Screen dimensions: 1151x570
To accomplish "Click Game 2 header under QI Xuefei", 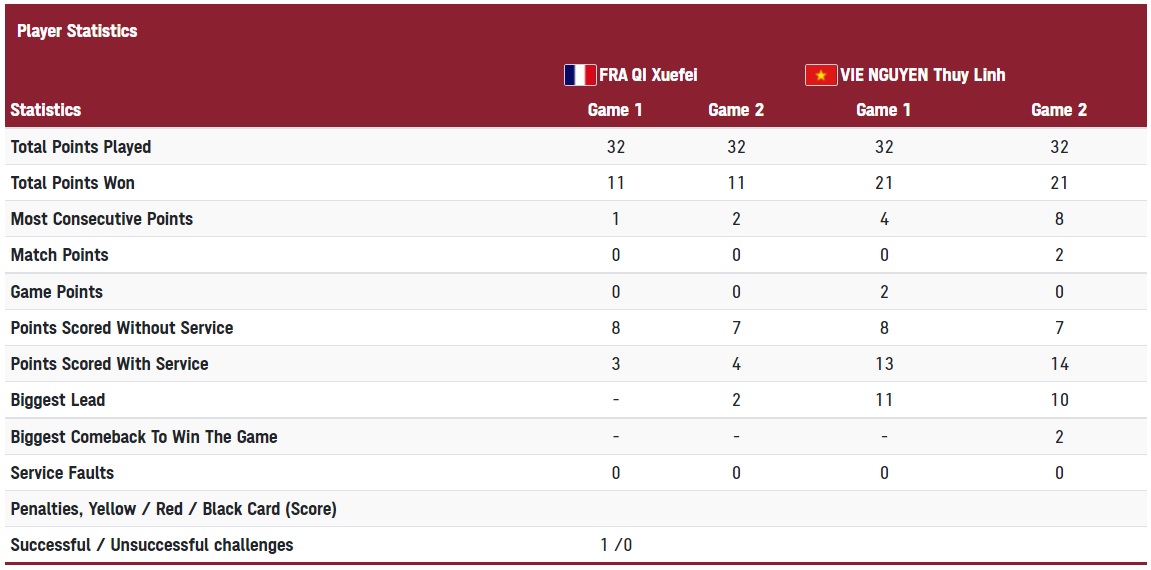I will coord(736,110).
